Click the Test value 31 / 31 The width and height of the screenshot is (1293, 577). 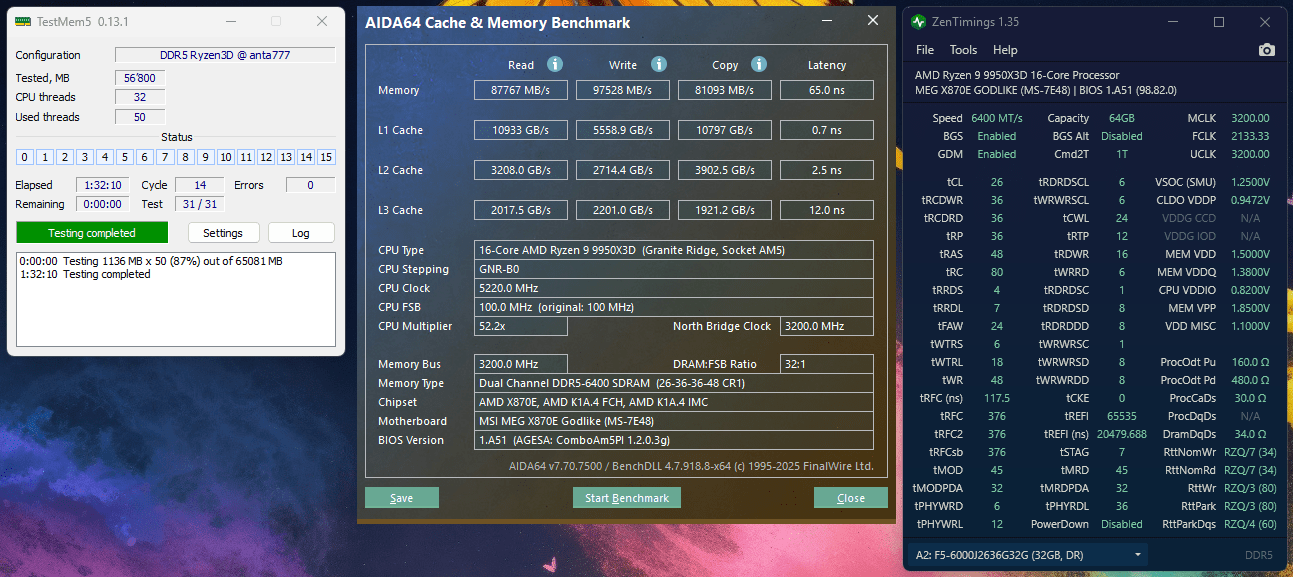click(199, 204)
